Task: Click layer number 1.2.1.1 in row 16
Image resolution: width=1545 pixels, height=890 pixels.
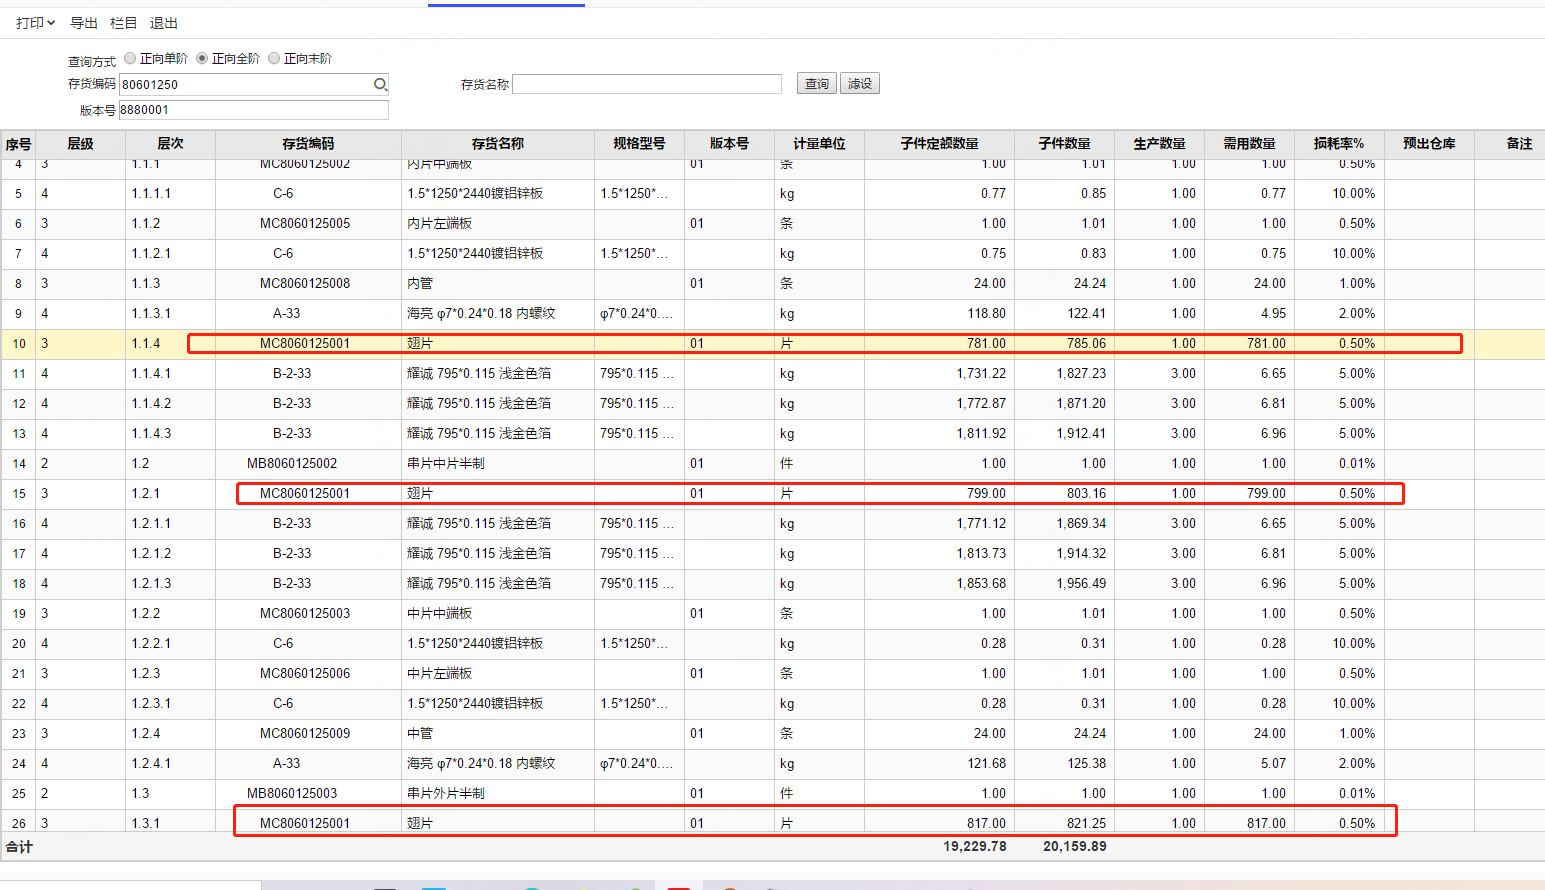Action: click(x=151, y=524)
